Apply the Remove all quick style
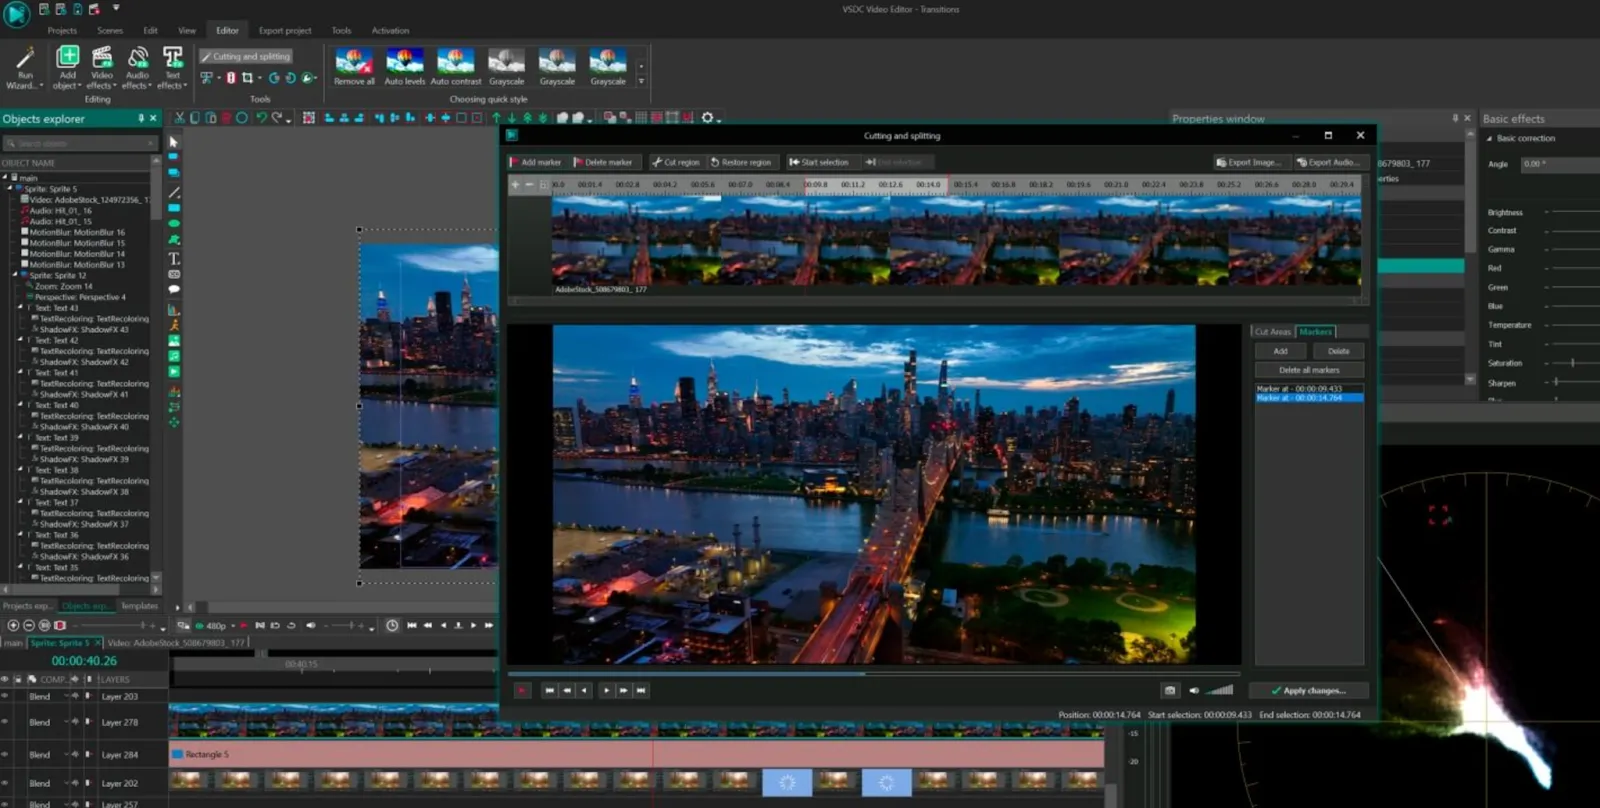1600x808 pixels. 354,67
